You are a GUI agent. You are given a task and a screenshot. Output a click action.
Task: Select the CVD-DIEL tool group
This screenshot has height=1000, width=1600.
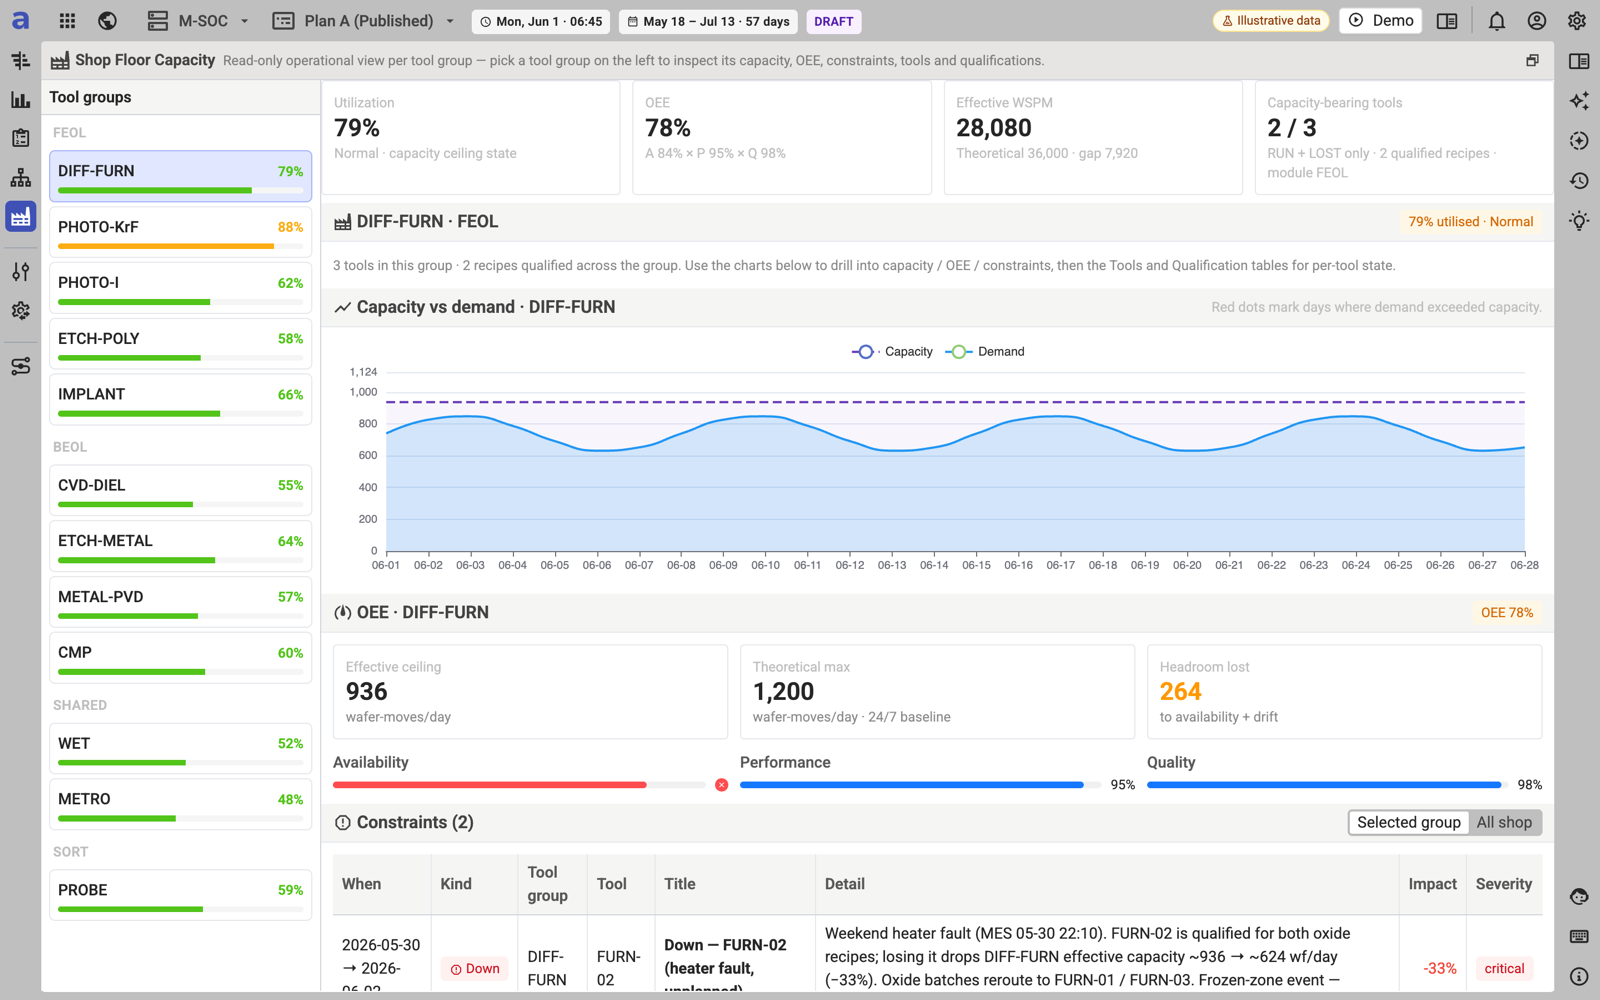coord(180,490)
